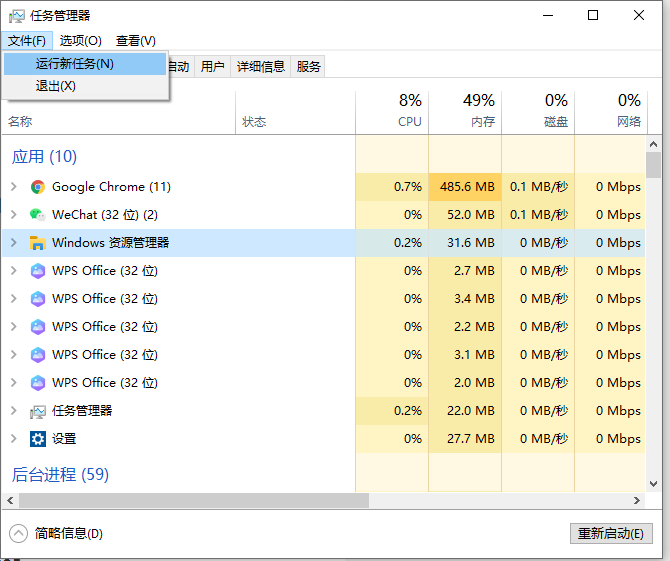
Task: Expand the WeChat process group
Action: click(x=13, y=215)
